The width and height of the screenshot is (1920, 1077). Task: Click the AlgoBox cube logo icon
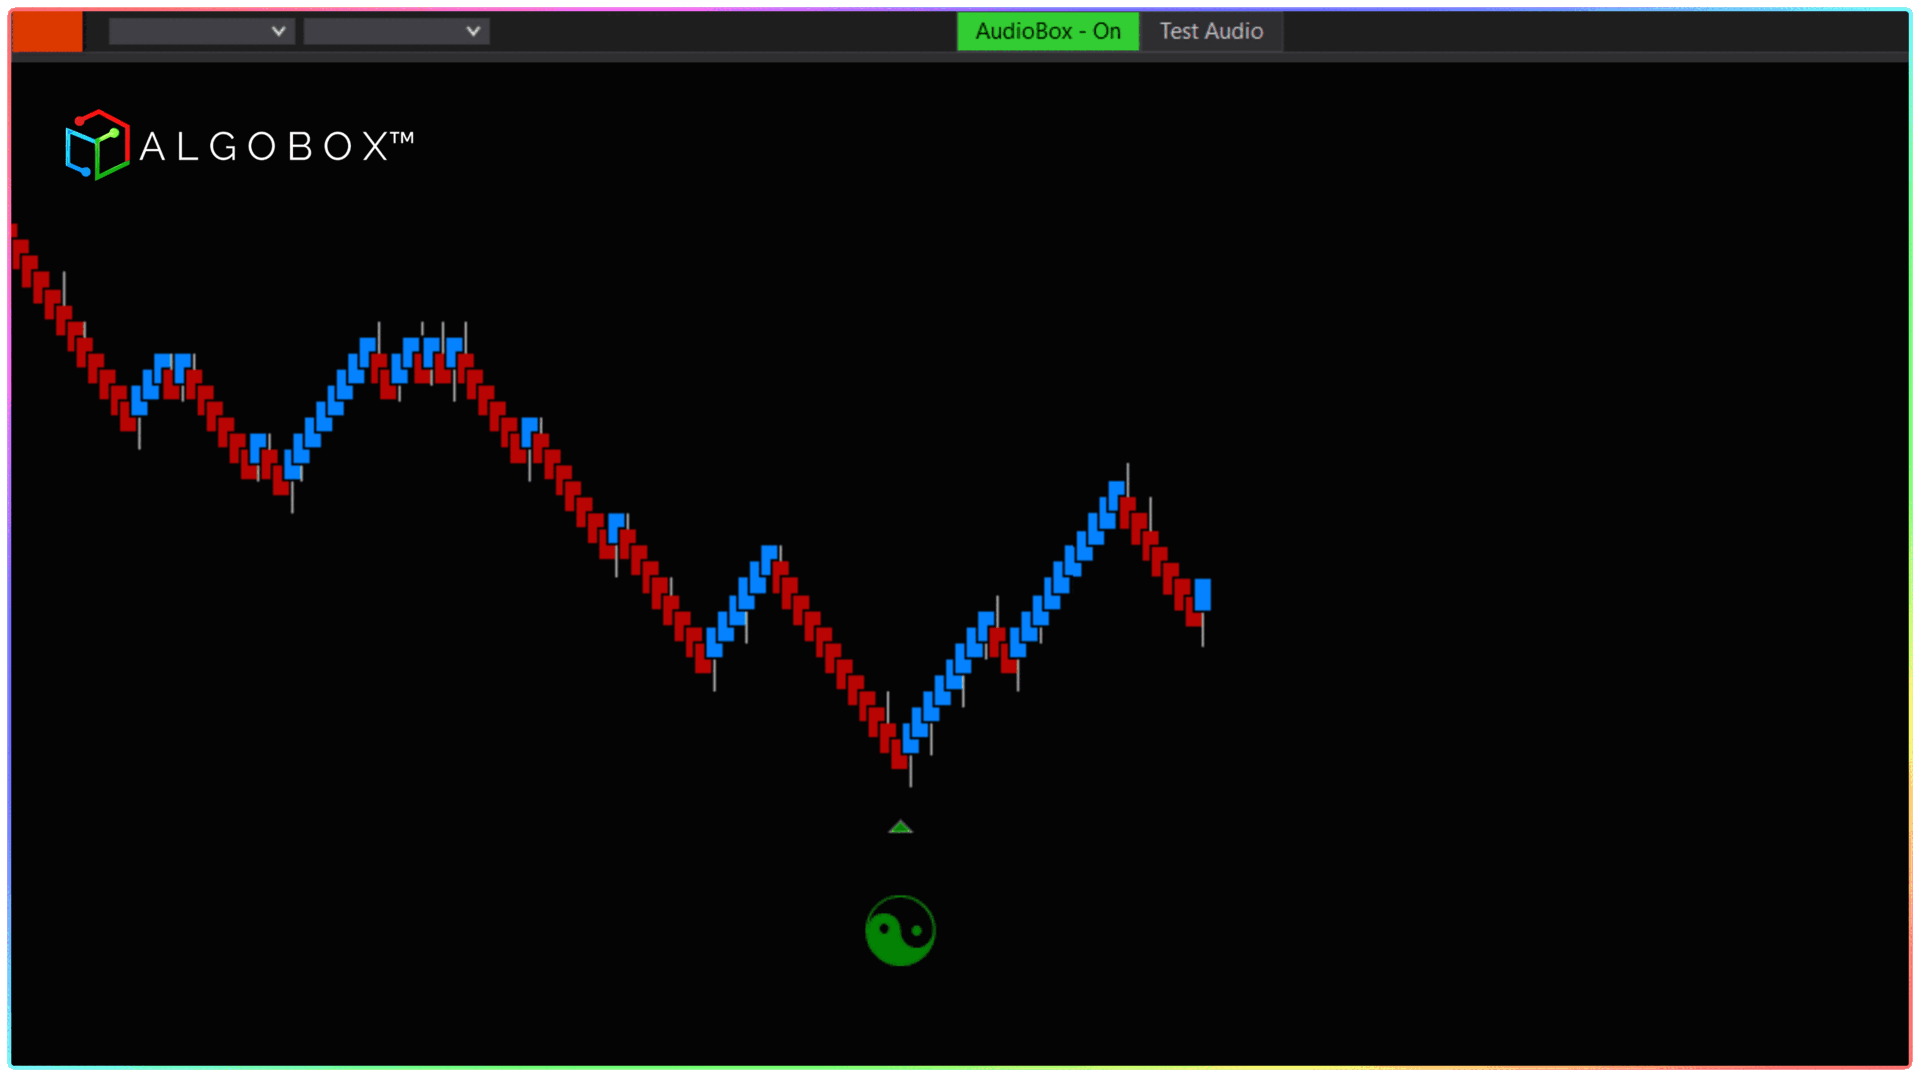coord(97,146)
